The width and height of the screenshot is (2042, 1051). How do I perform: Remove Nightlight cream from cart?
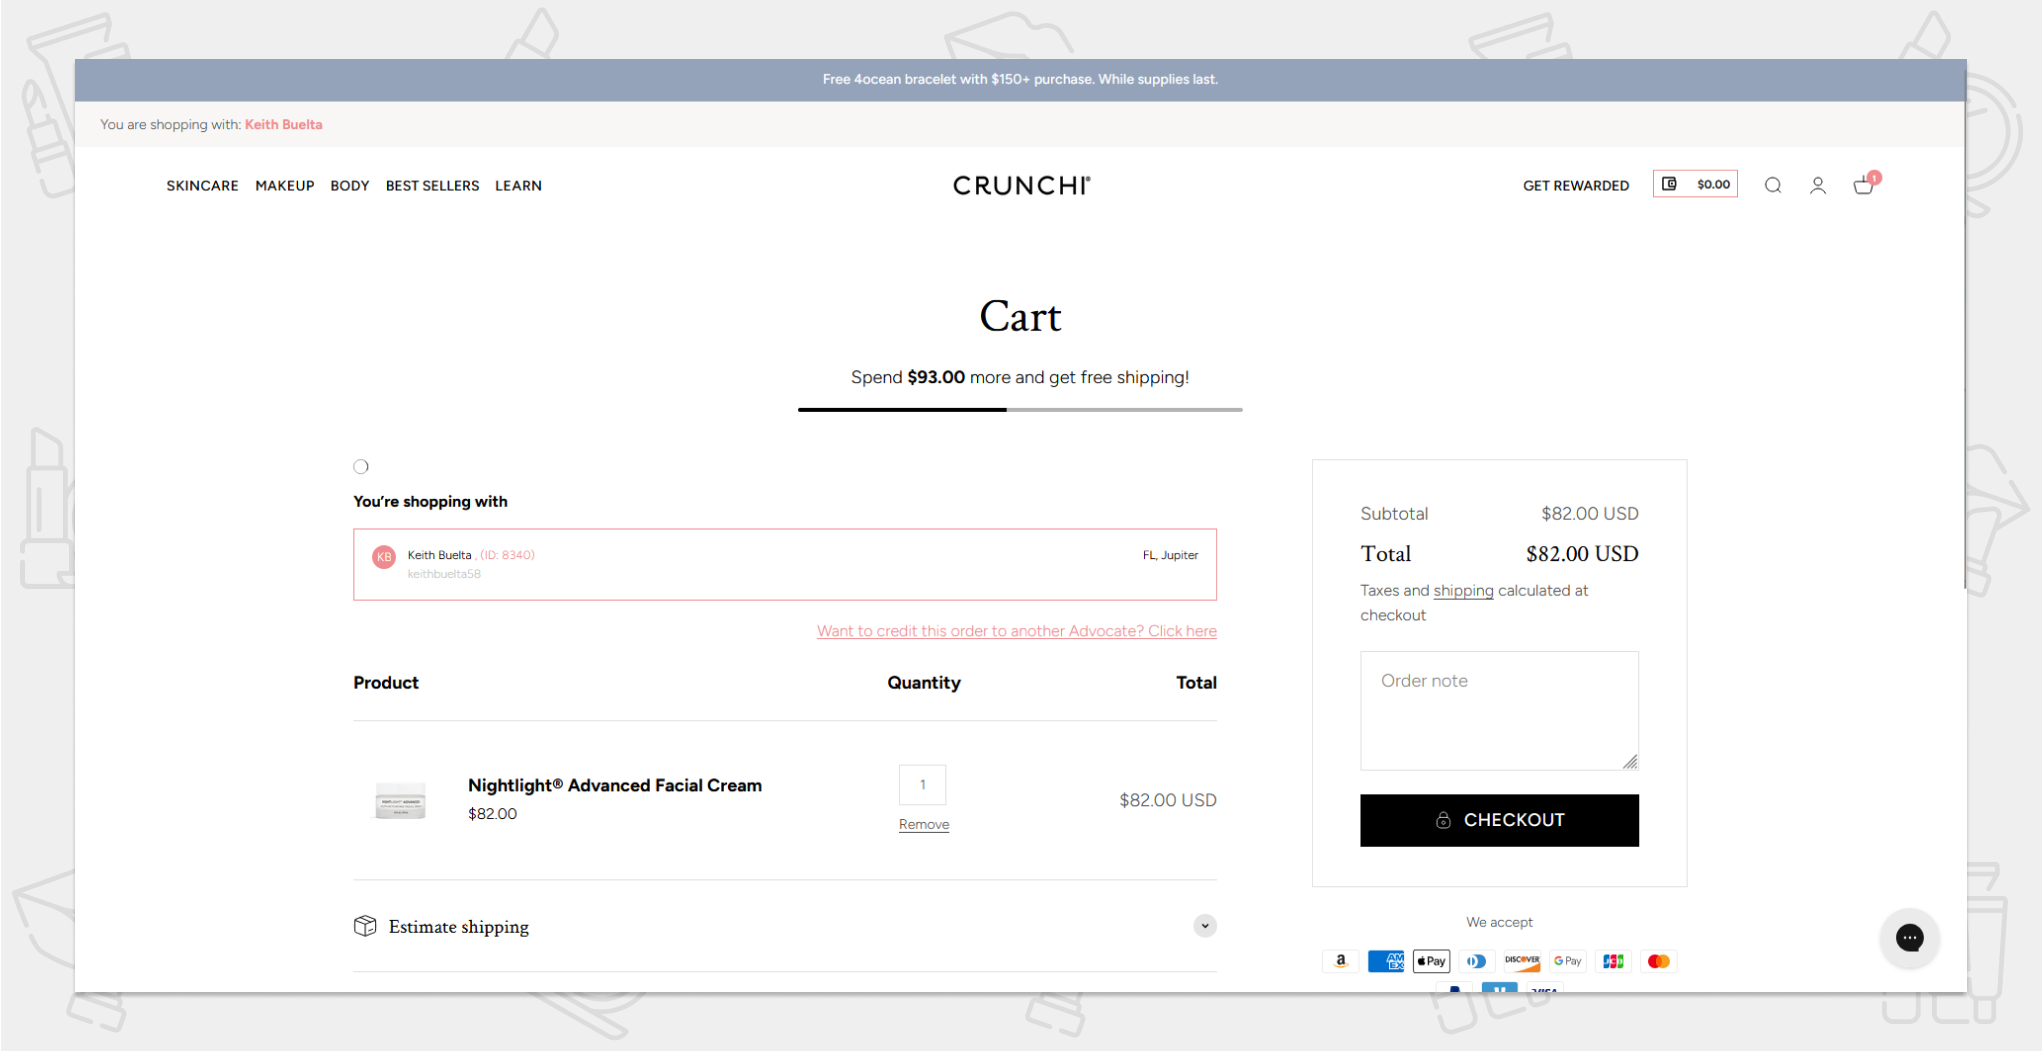(x=924, y=824)
